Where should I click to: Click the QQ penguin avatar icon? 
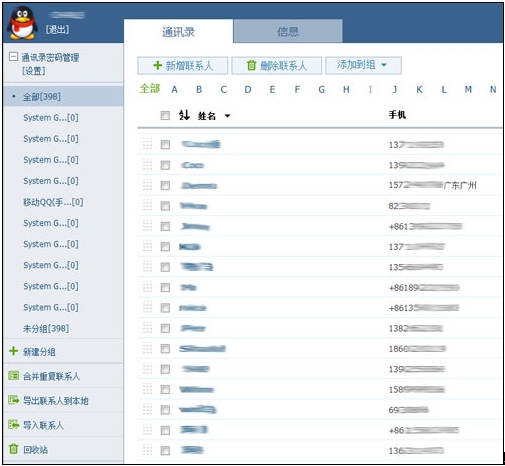pos(22,23)
